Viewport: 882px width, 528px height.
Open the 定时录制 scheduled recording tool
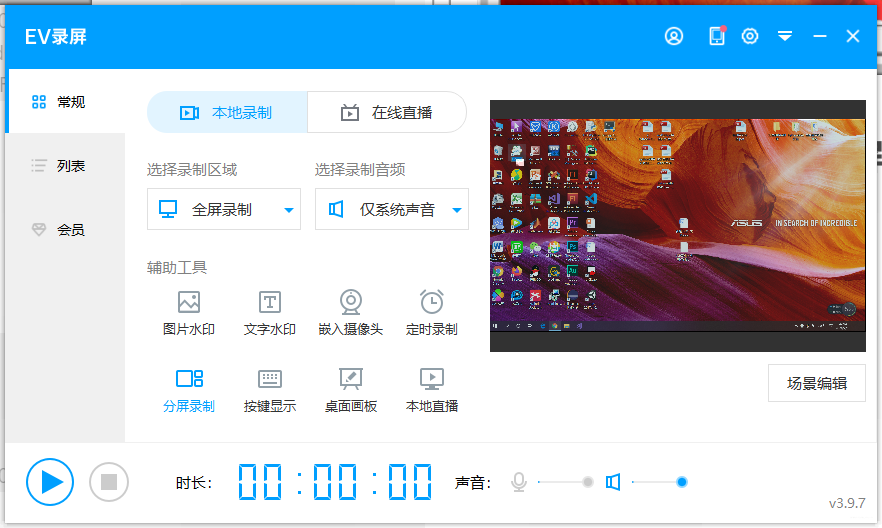coord(431,314)
